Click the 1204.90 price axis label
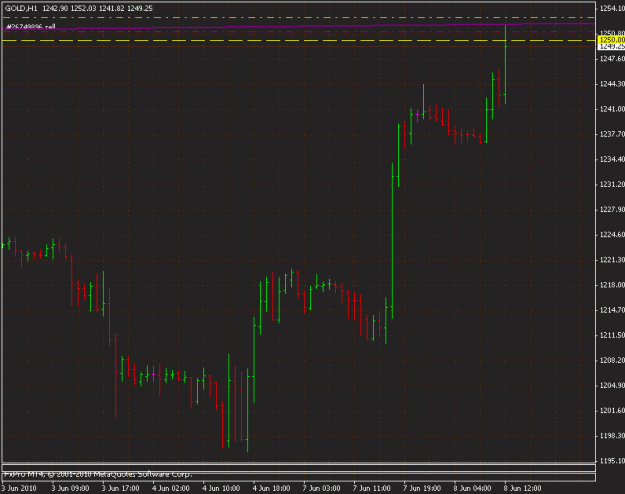The image size is (625, 494). click(x=612, y=386)
